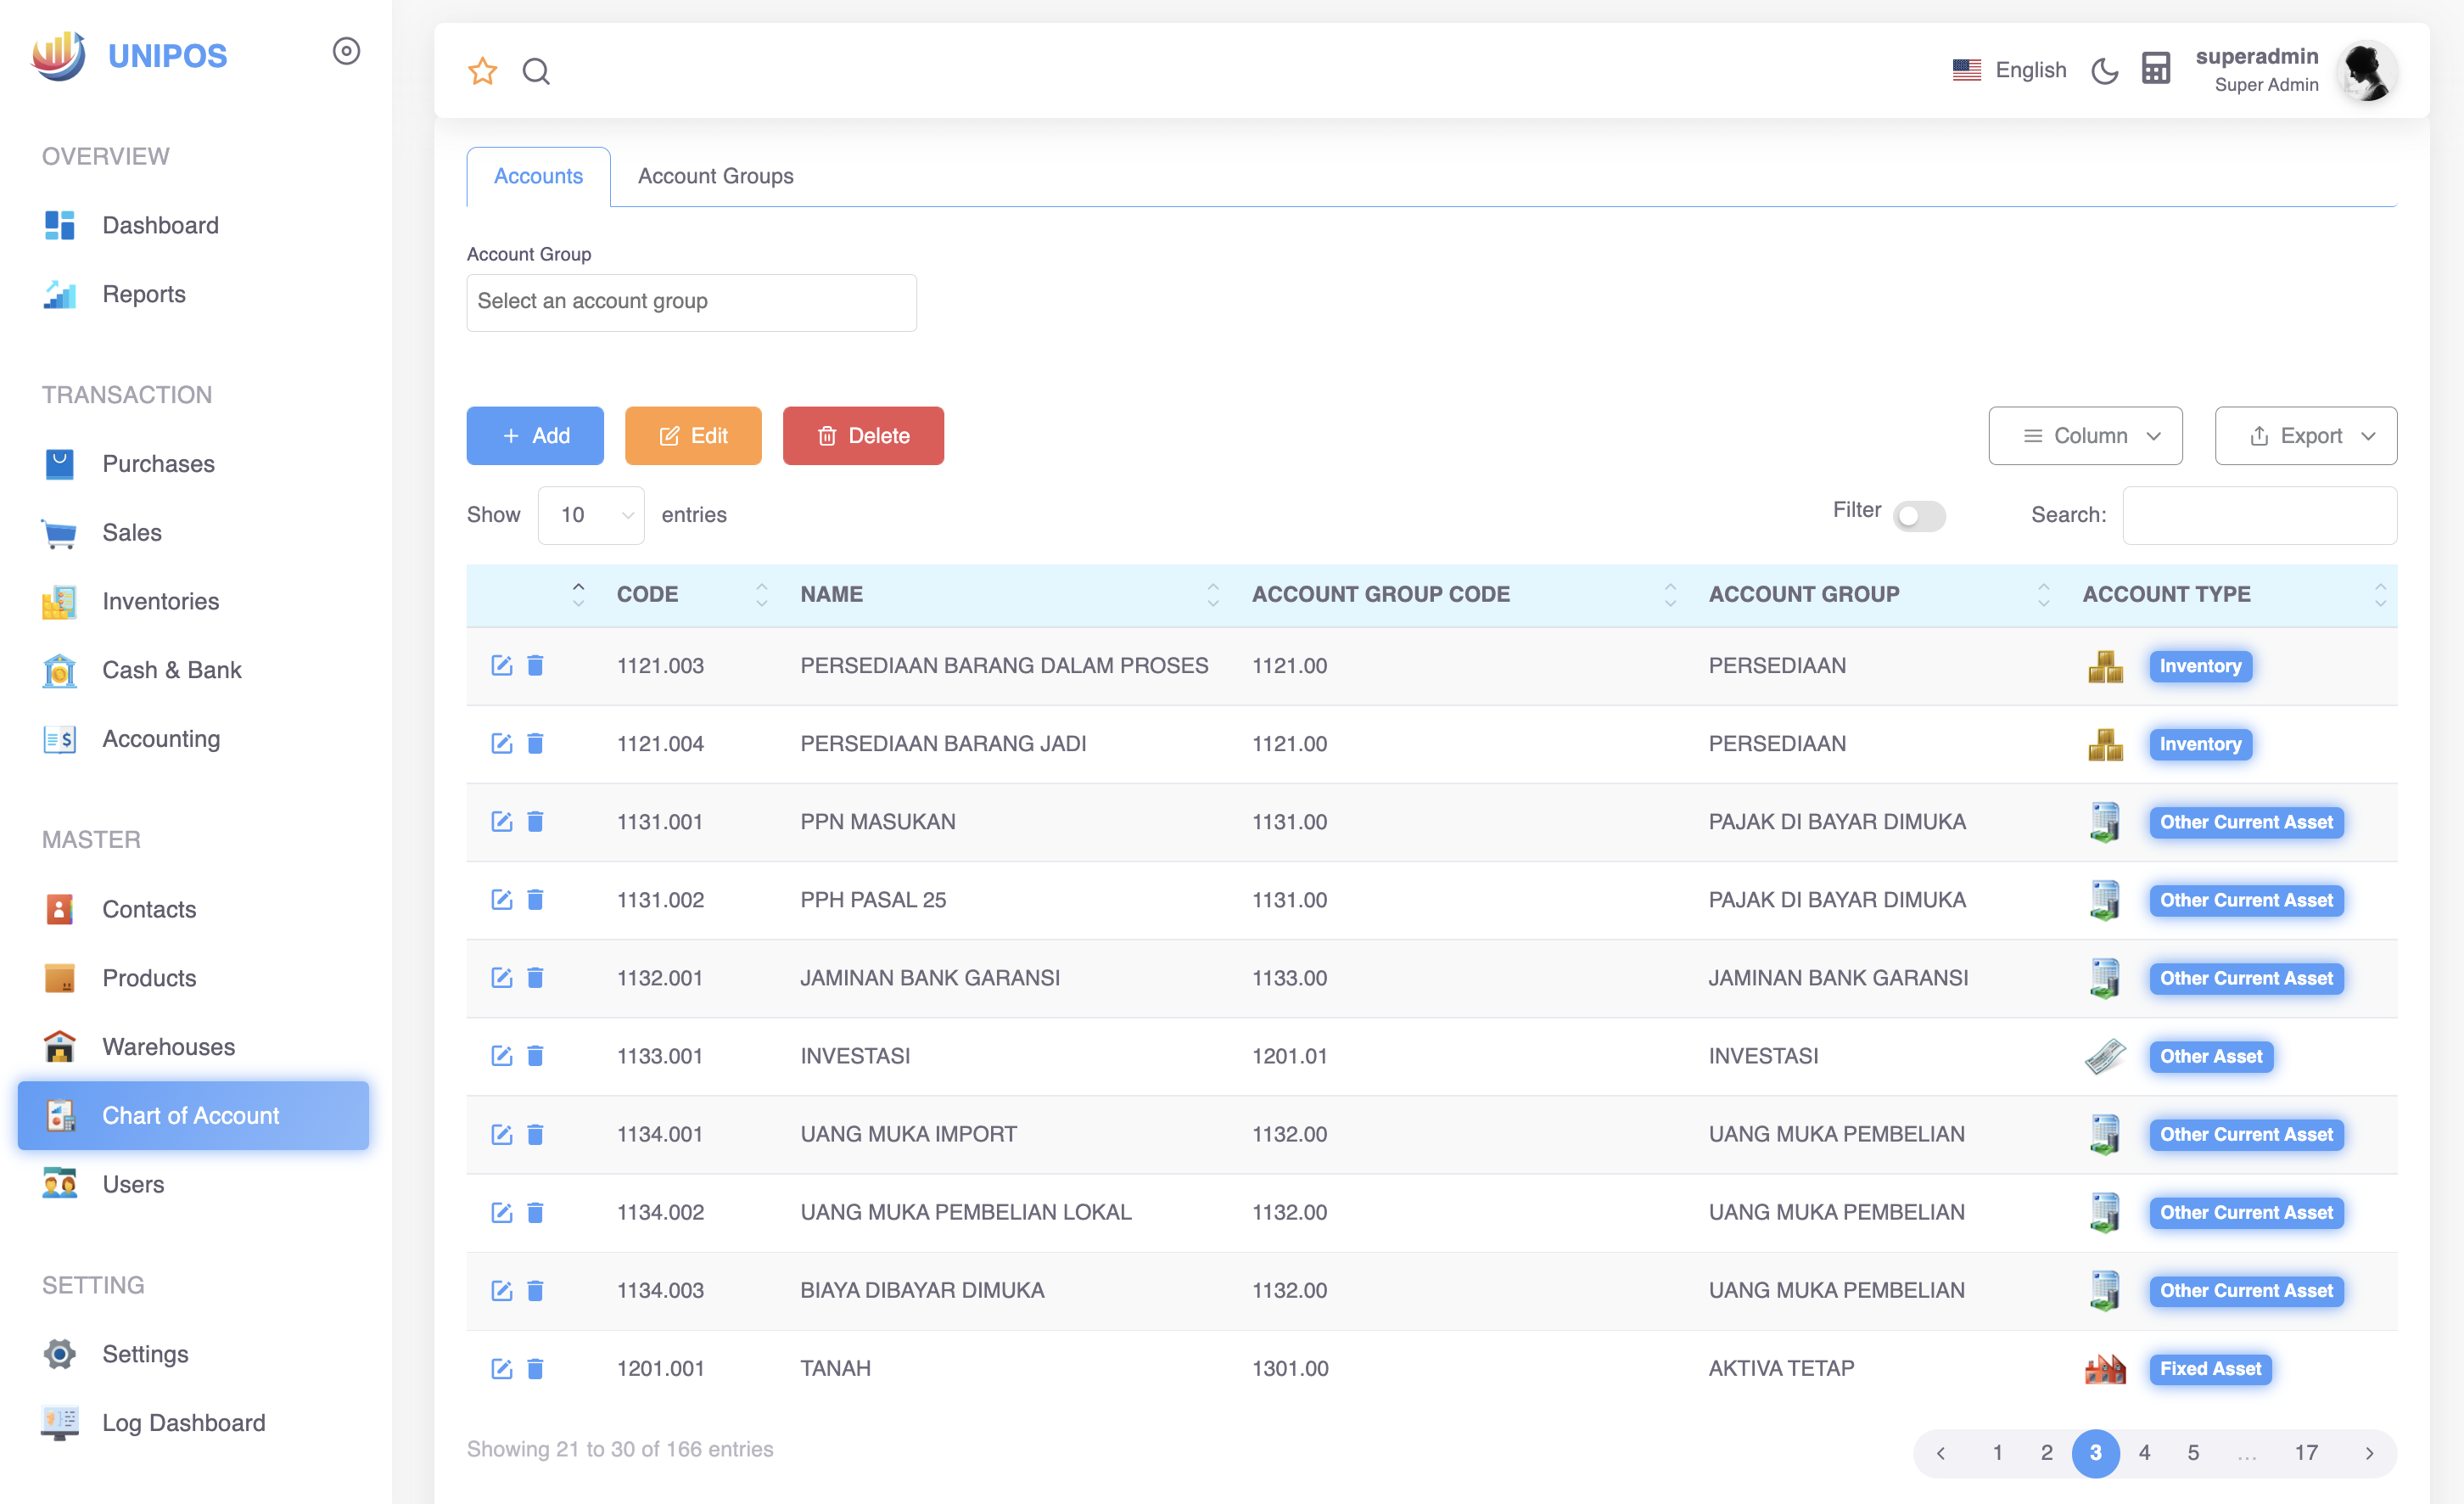Switch to Accounts tab
This screenshot has width=2464, height=1504.
pos(538,176)
